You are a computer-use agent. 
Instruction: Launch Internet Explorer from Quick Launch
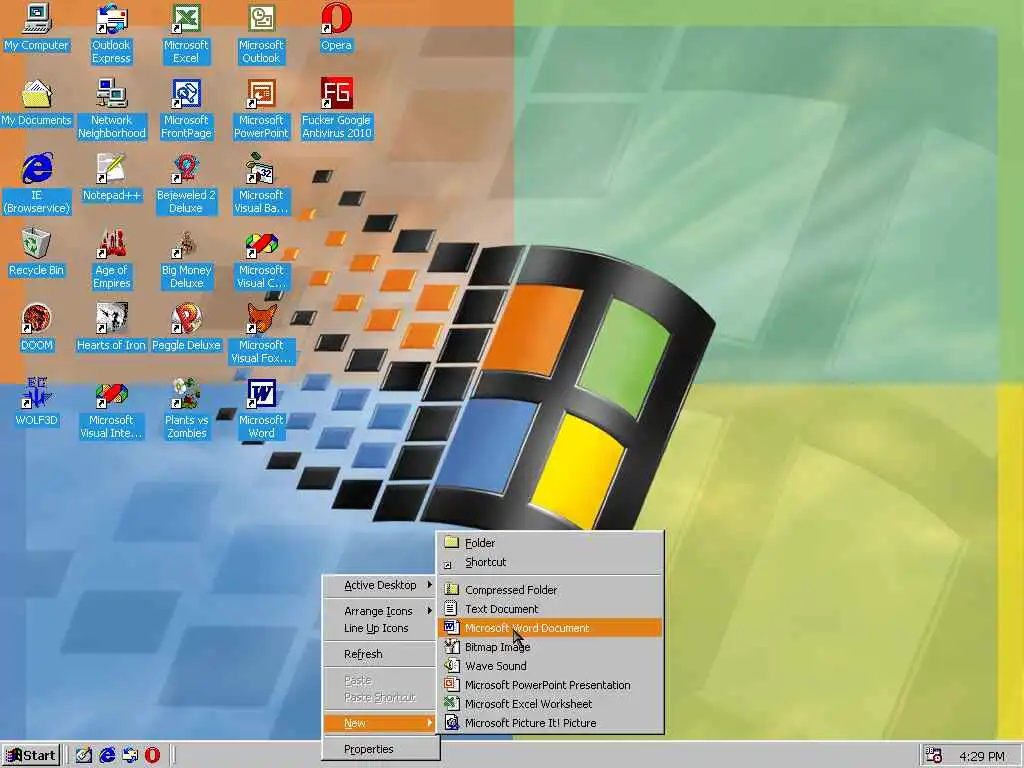coord(107,756)
